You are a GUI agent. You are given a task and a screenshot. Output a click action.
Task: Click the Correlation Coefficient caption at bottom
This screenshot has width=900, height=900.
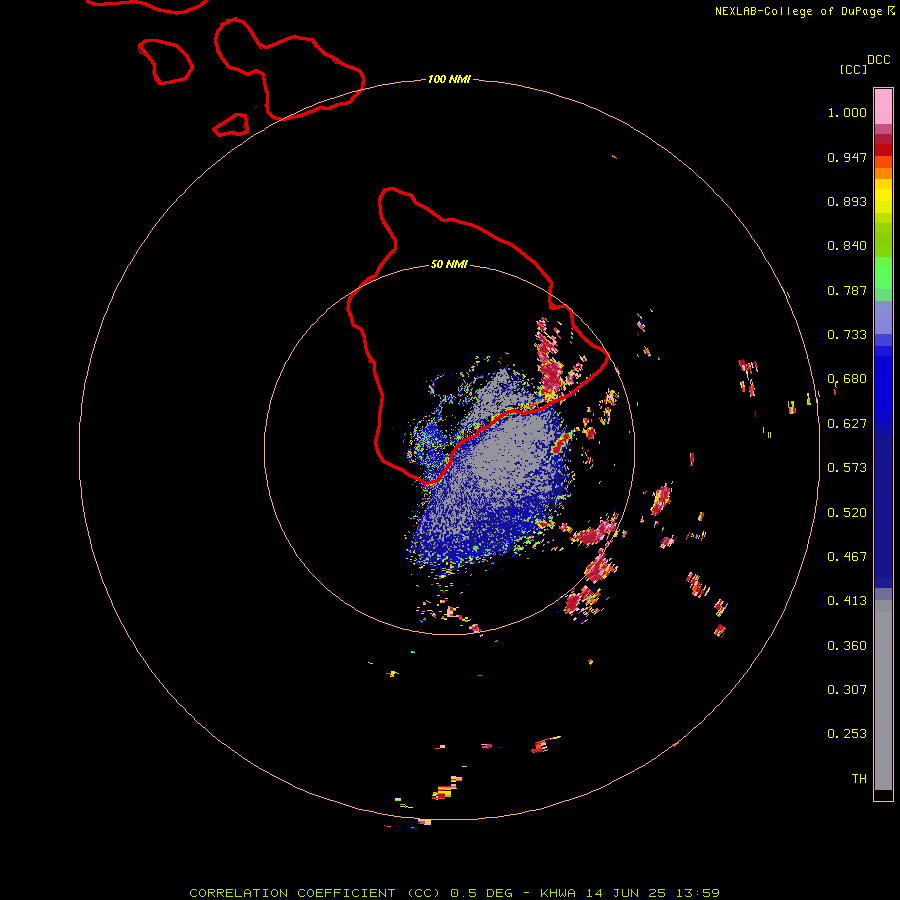click(x=454, y=893)
